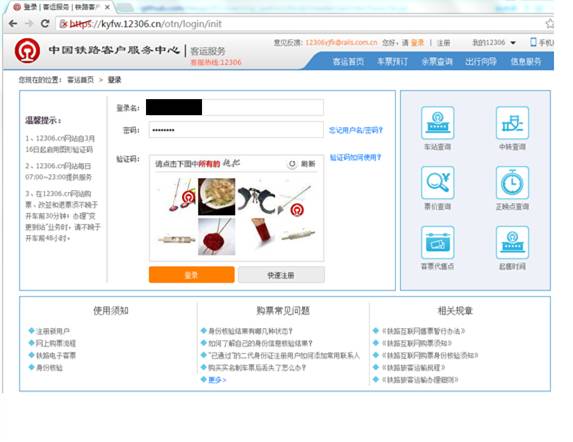Open the 身份核验结果有哪几种状态? question

click(250, 331)
